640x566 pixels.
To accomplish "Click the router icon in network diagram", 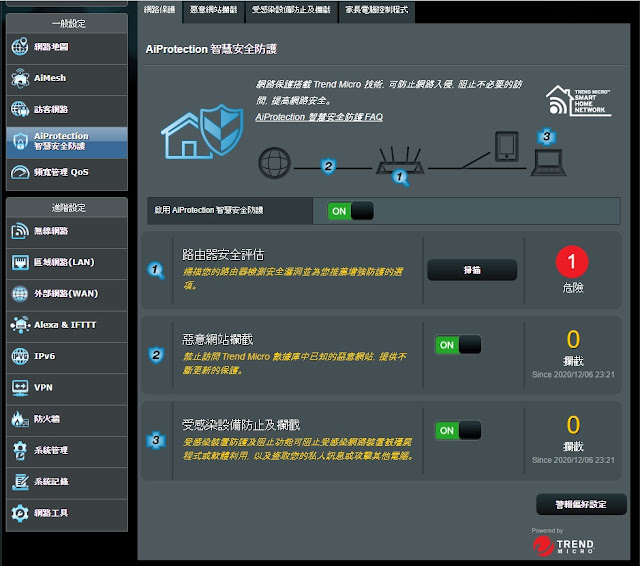I will point(399,161).
